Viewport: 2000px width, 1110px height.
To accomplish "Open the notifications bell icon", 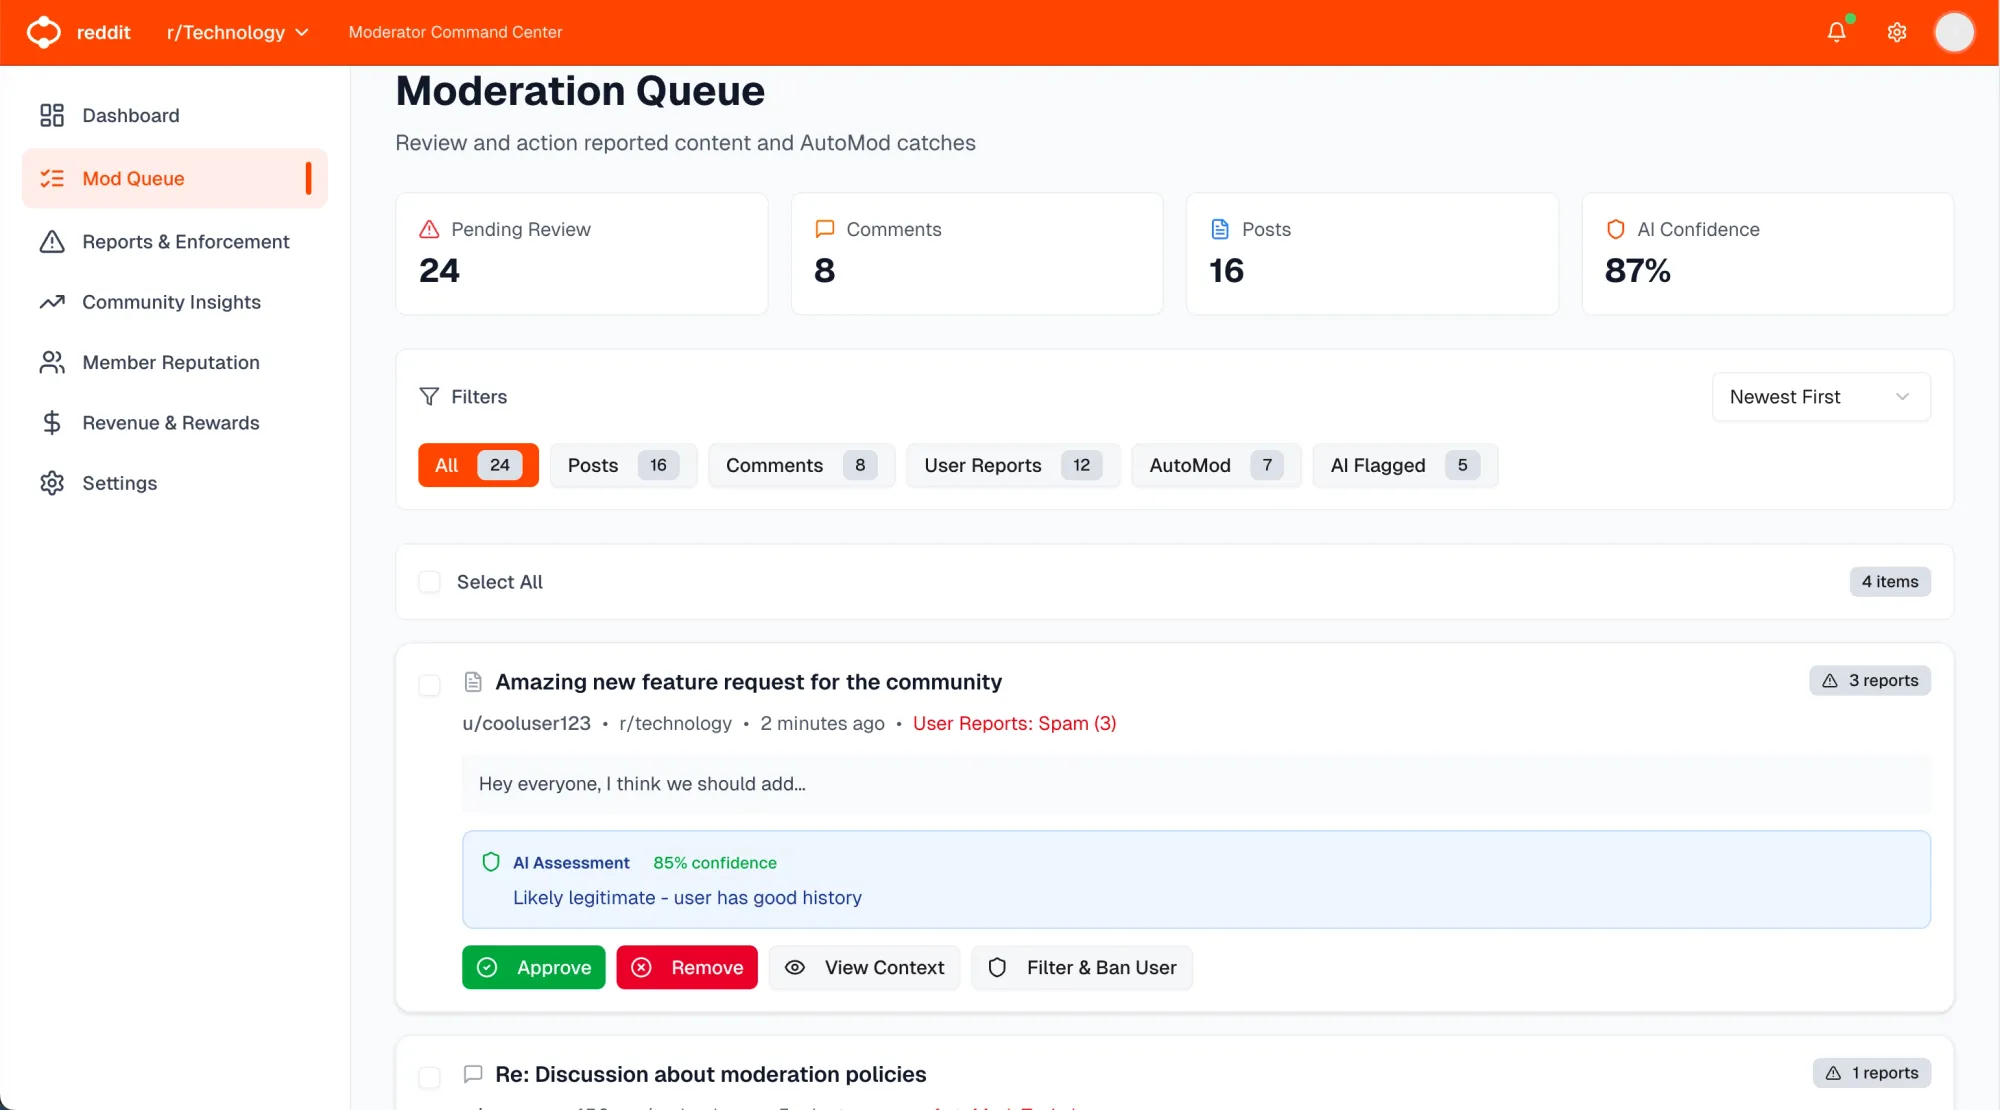I will tap(1836, 31).
